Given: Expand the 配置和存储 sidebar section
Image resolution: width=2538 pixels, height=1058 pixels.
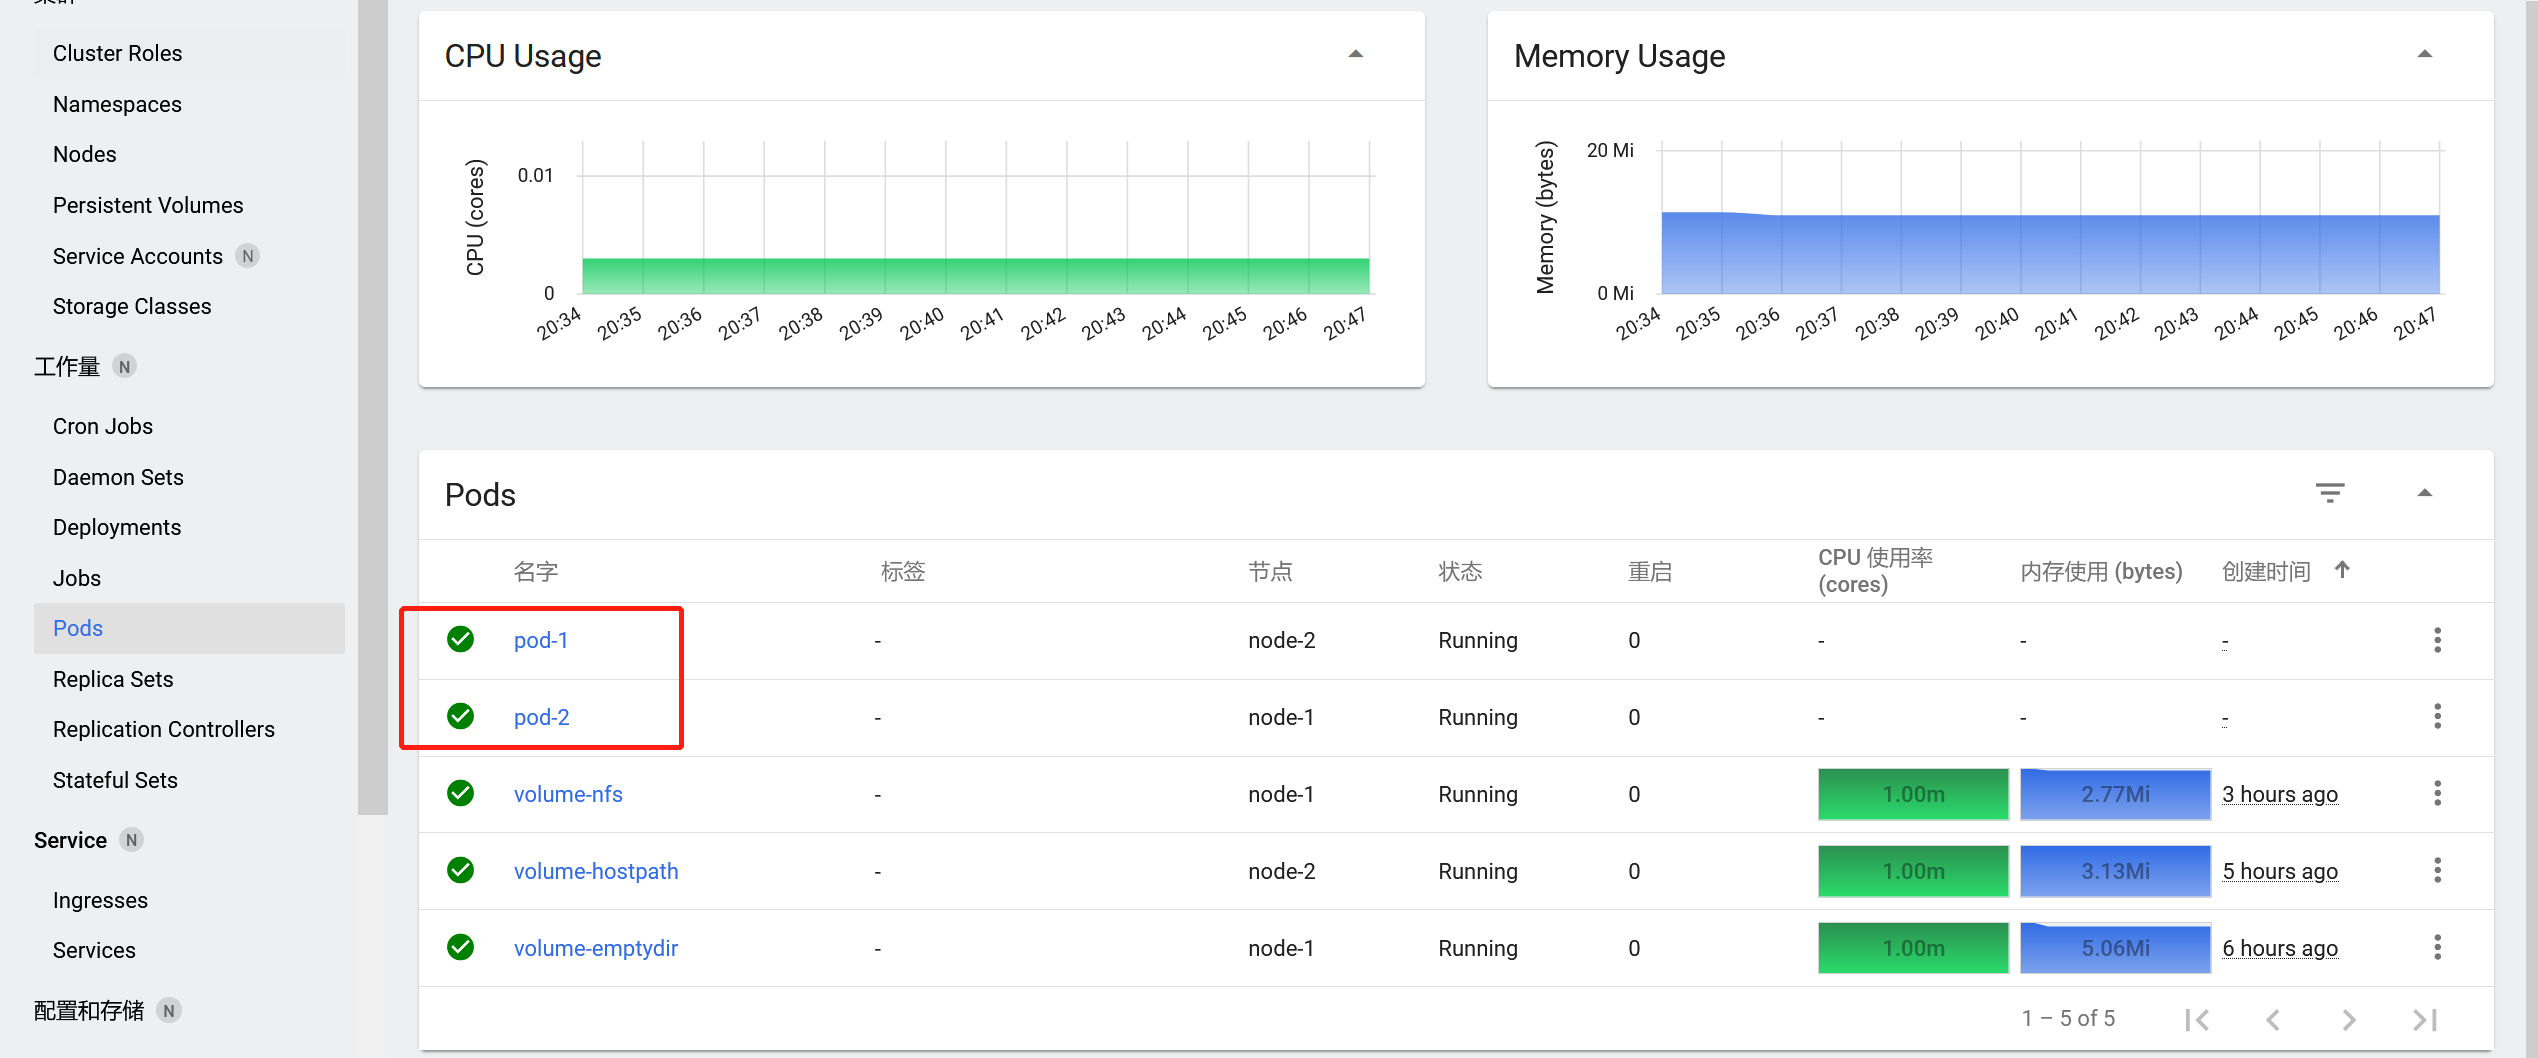Looking at the screenshot, I should [89, 1011].
